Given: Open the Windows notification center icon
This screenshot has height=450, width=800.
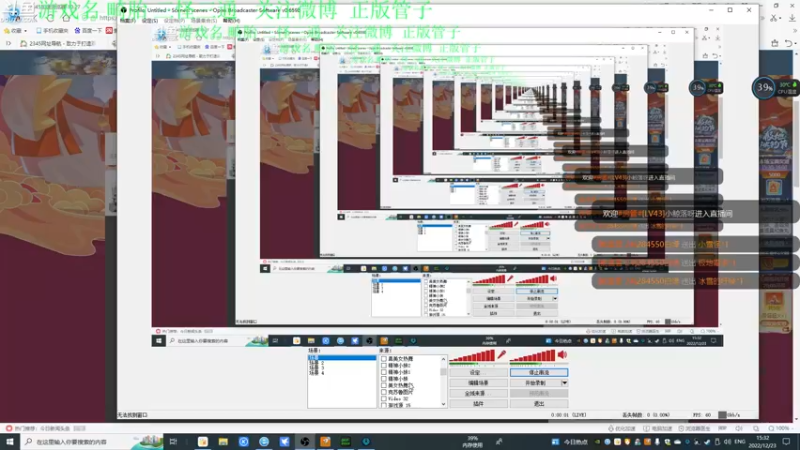Looking at the screenshot, I should point(786,441).
